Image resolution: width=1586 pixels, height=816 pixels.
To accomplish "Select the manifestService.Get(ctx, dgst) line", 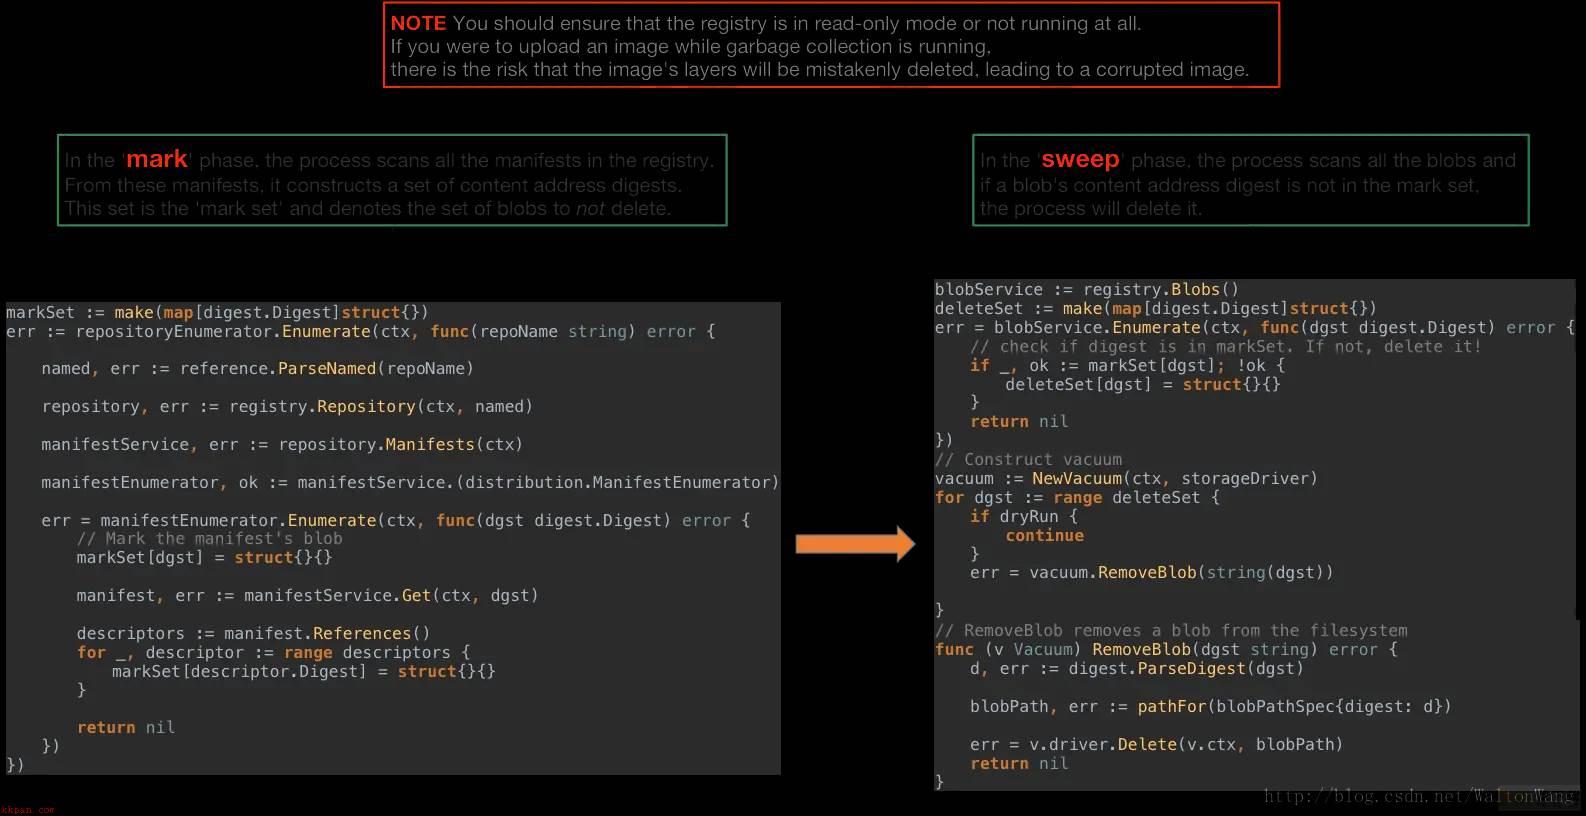I will pyautogui.click(x=307, y=595).
